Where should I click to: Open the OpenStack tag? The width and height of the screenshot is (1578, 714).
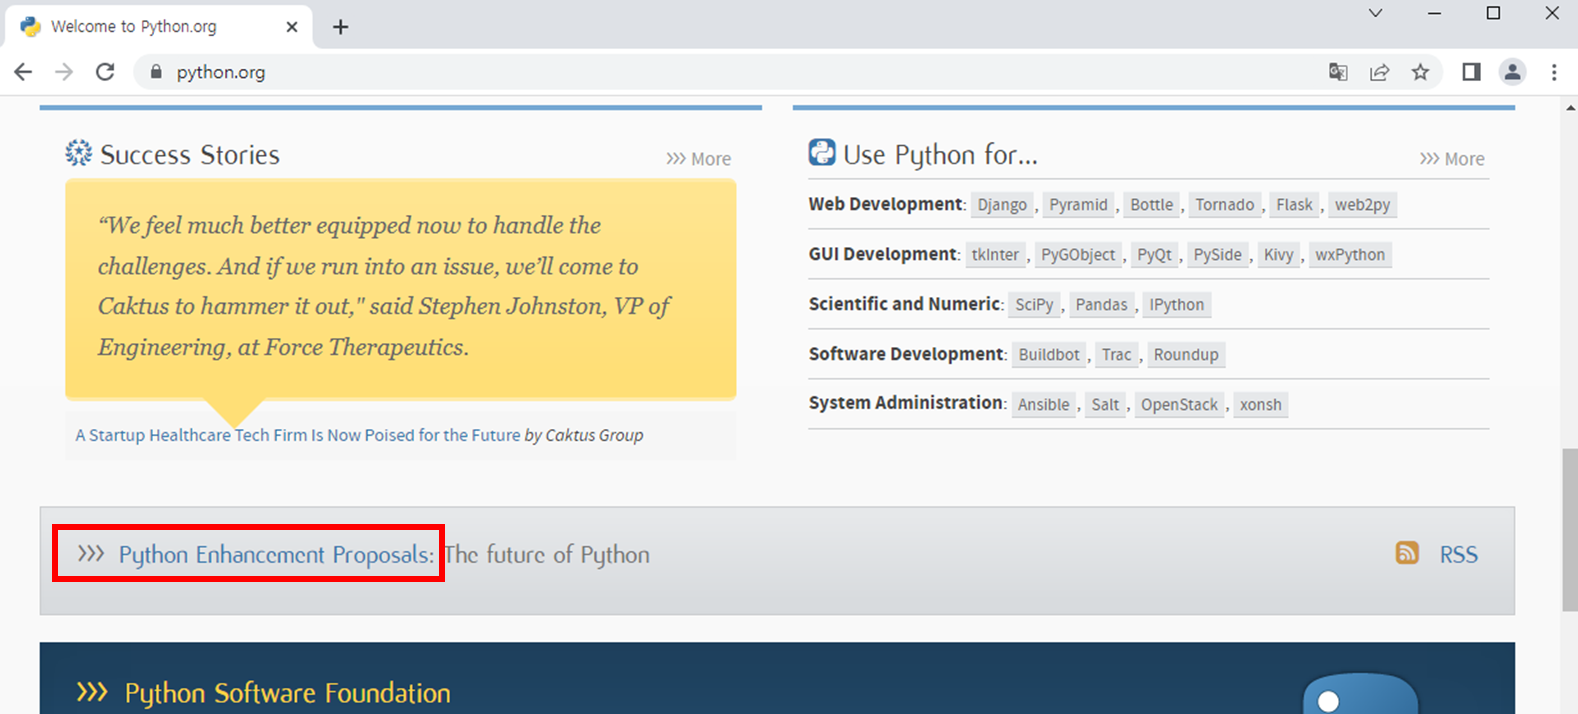click(1179, 405)
